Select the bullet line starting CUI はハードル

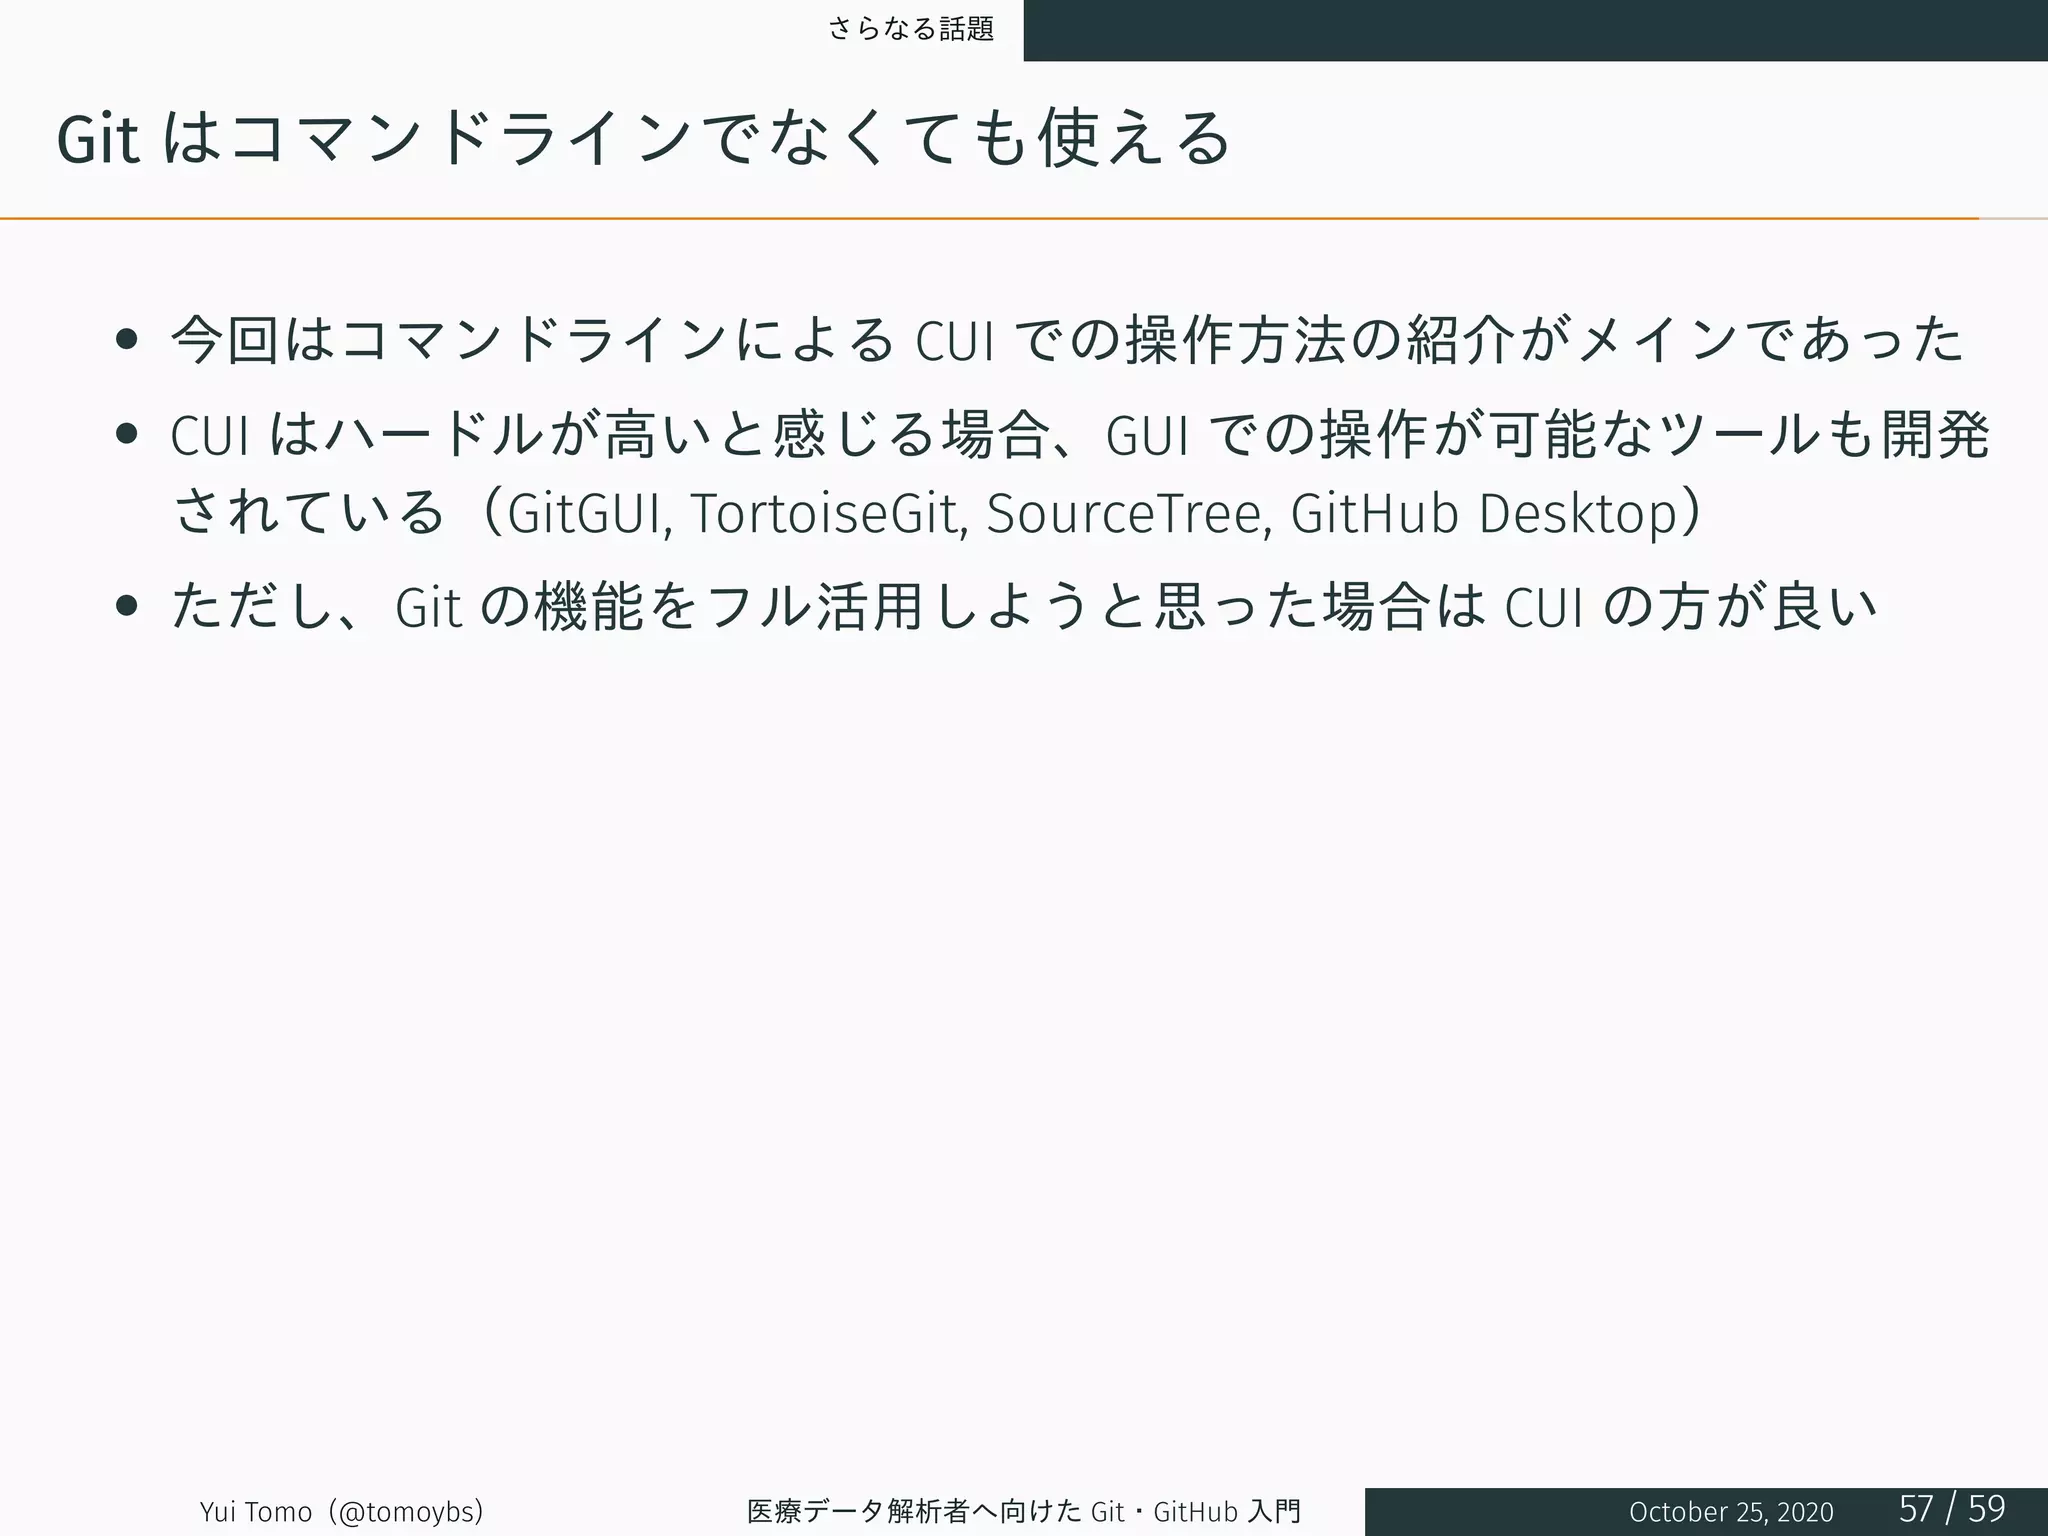coord(1080,435)
